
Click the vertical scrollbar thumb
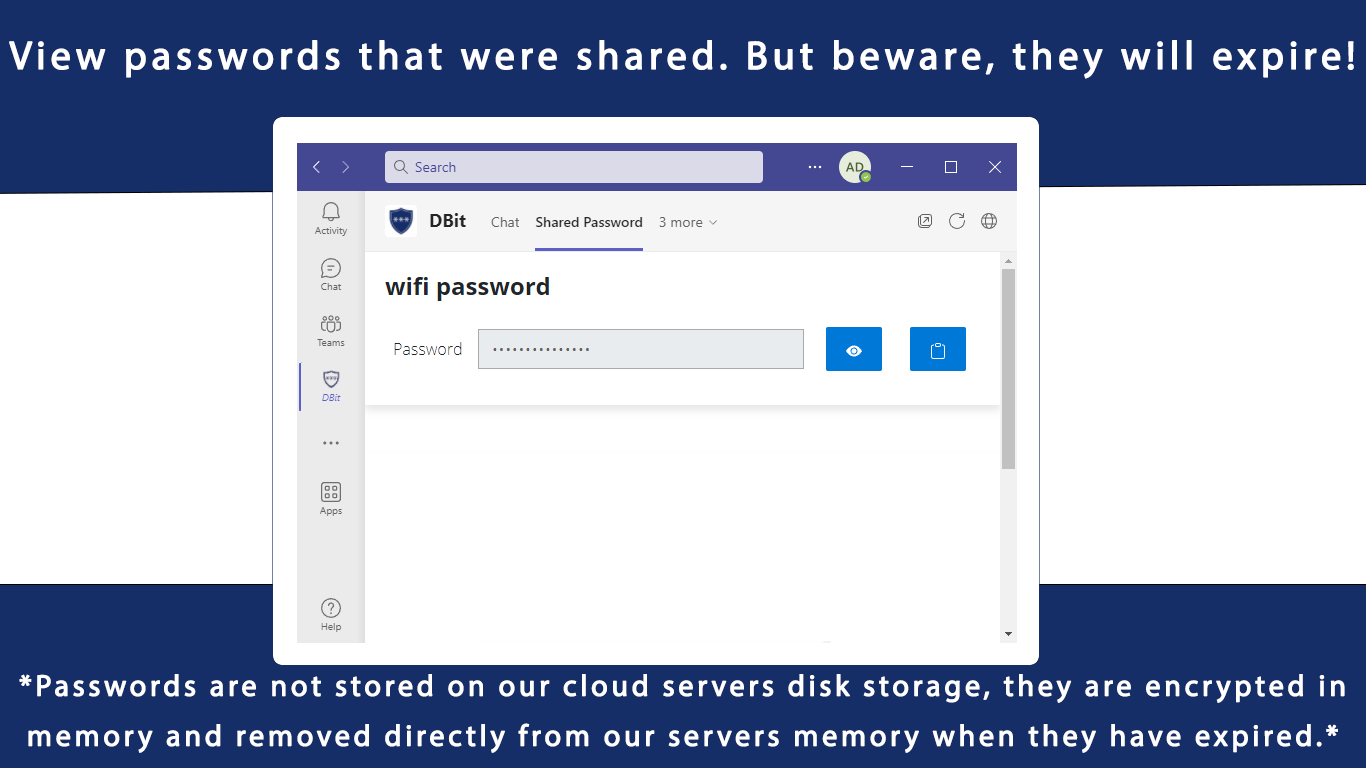coord(1008,368)
